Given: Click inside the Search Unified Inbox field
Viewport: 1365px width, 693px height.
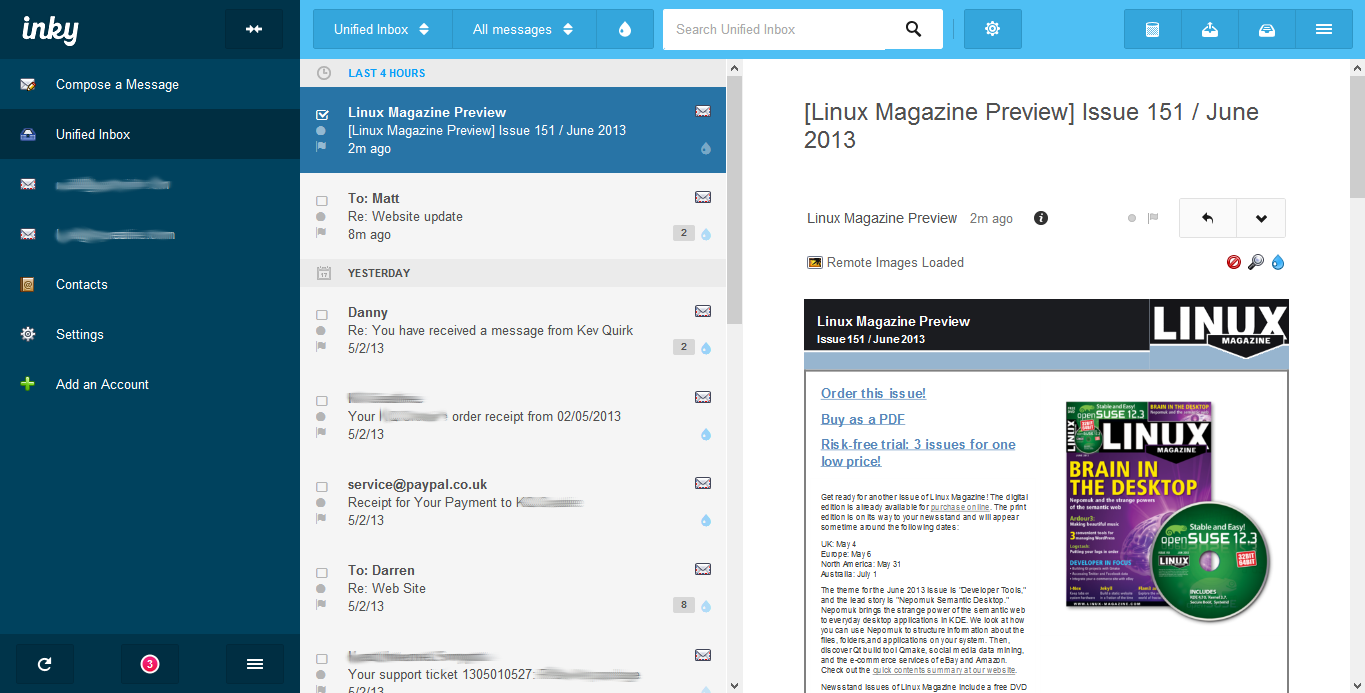Looking at the screenshot, I should (x=775, y=29).
